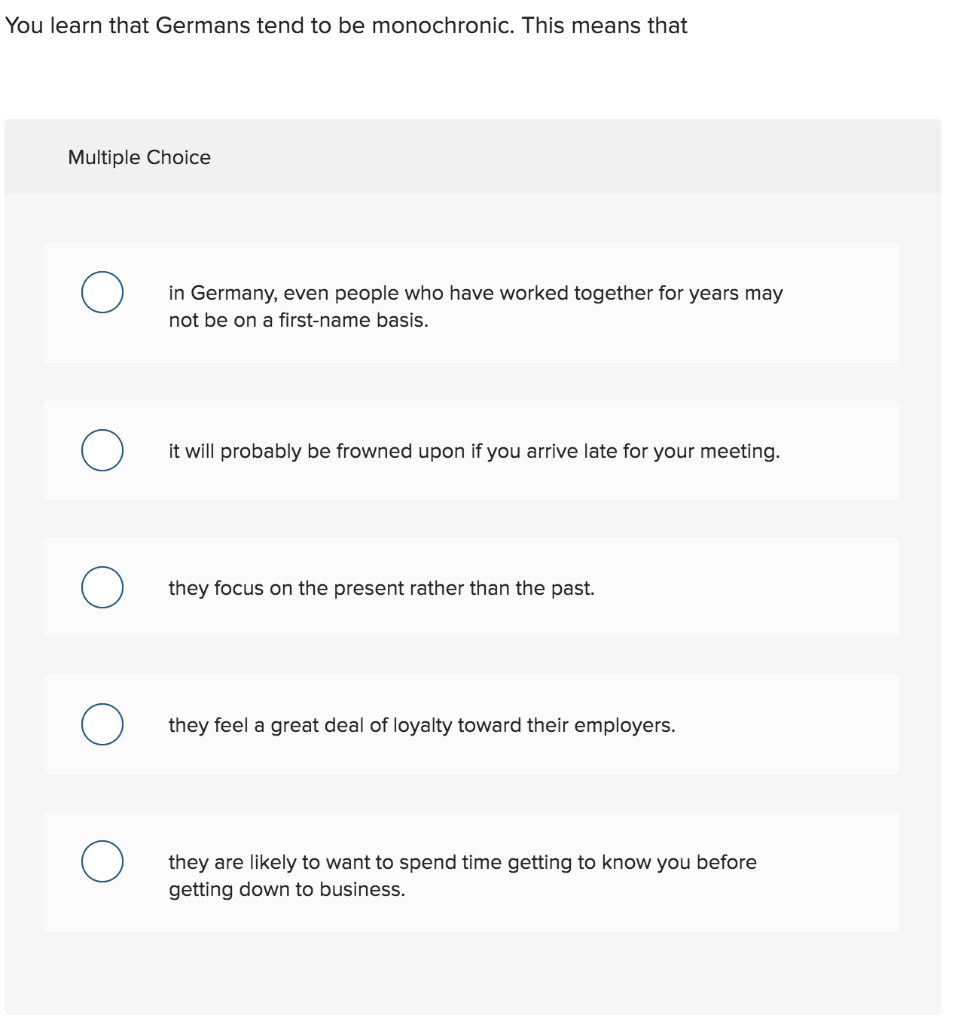Viewport: 961px width, 1024px height.
Task: Click the Multiple Choice header label
Action: pos(139,157)
